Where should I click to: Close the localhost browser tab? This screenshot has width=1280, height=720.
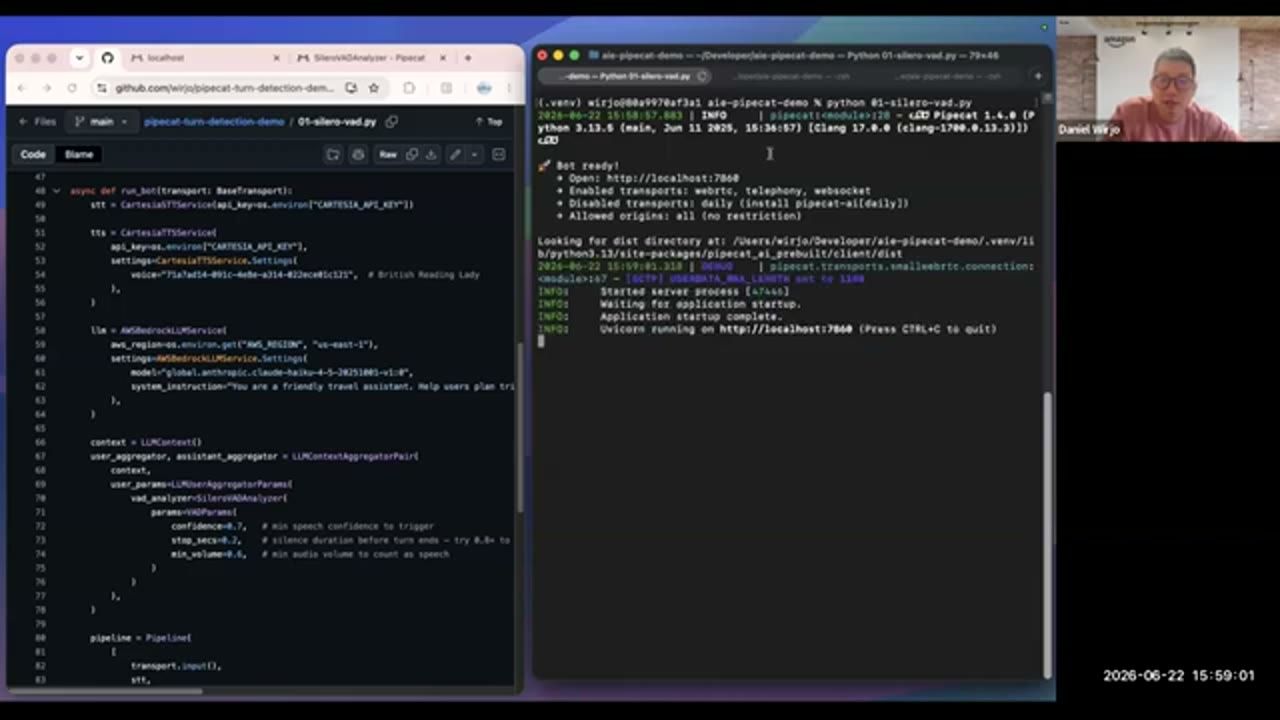(277, 58)
